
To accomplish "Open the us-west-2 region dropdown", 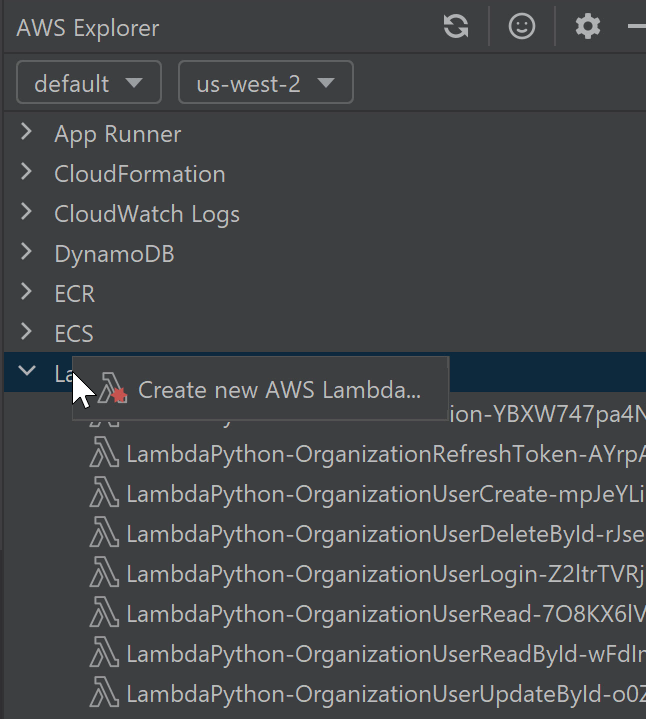I will [x=265, y=84].
